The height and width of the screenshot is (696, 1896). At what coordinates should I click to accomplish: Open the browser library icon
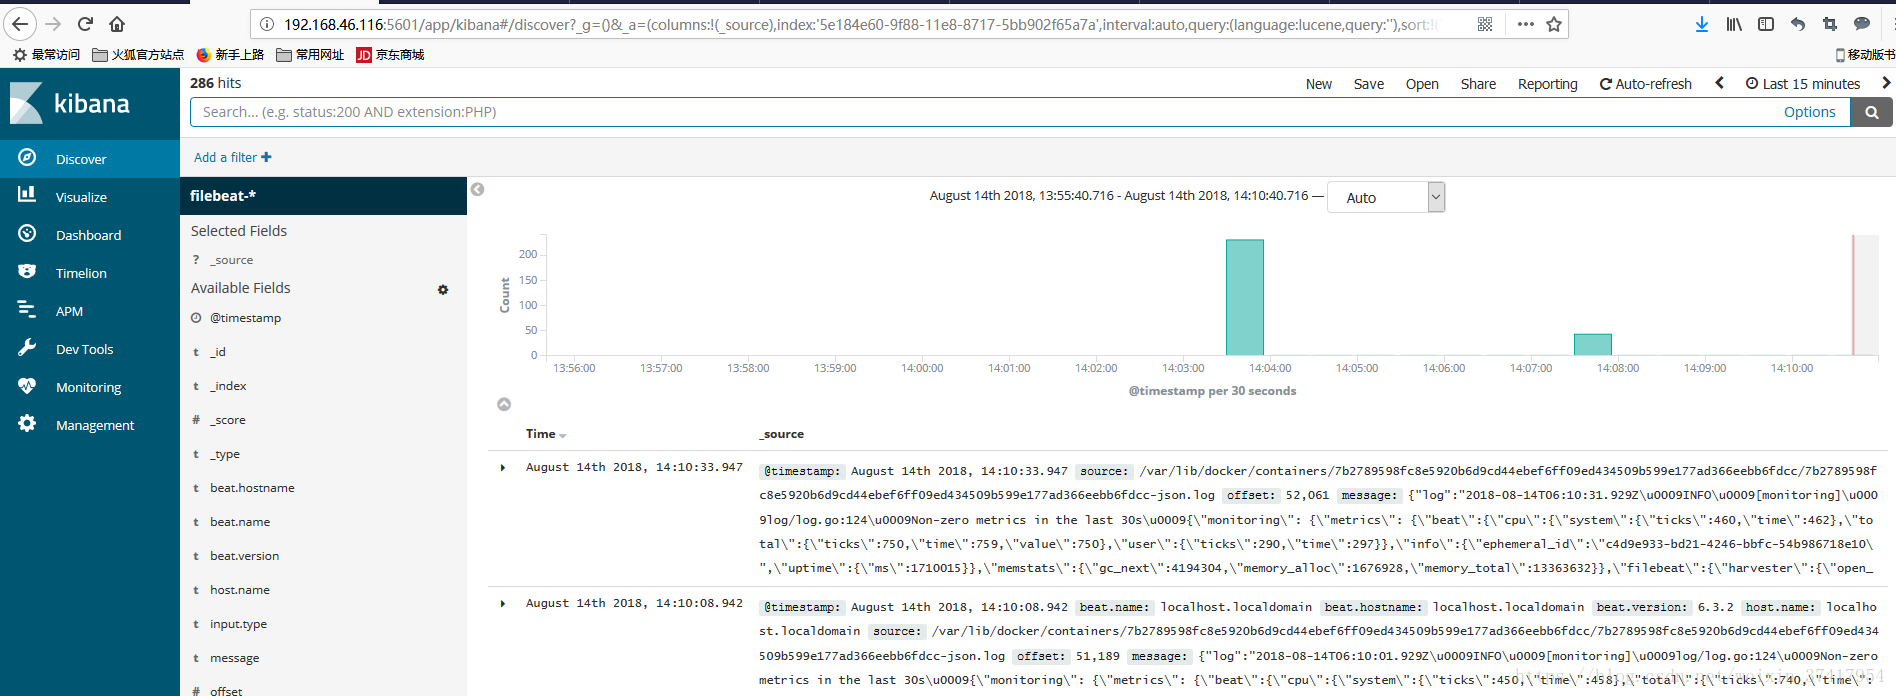1734,24
